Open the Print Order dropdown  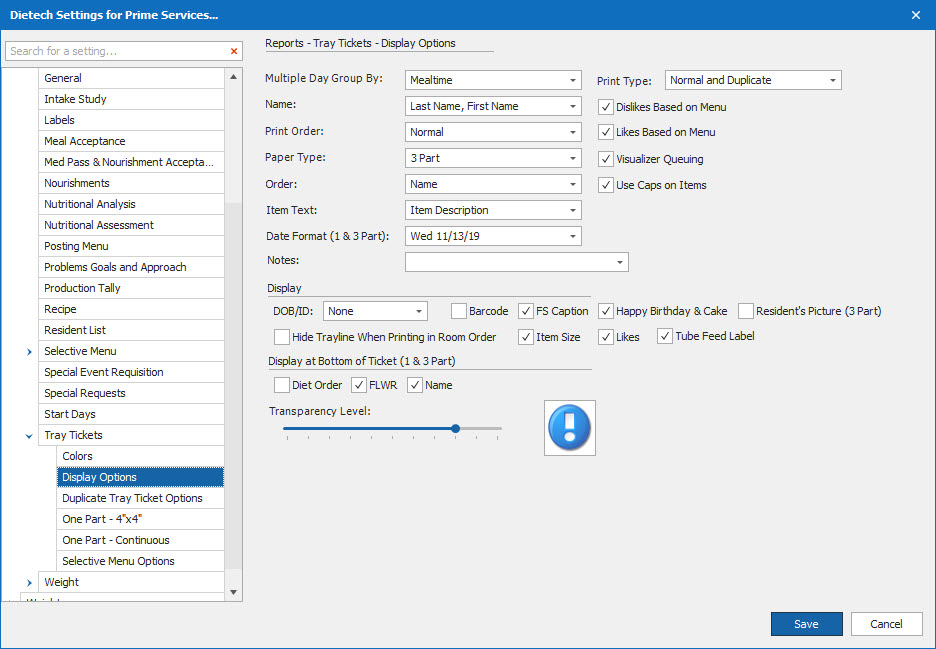click(493, 132)
